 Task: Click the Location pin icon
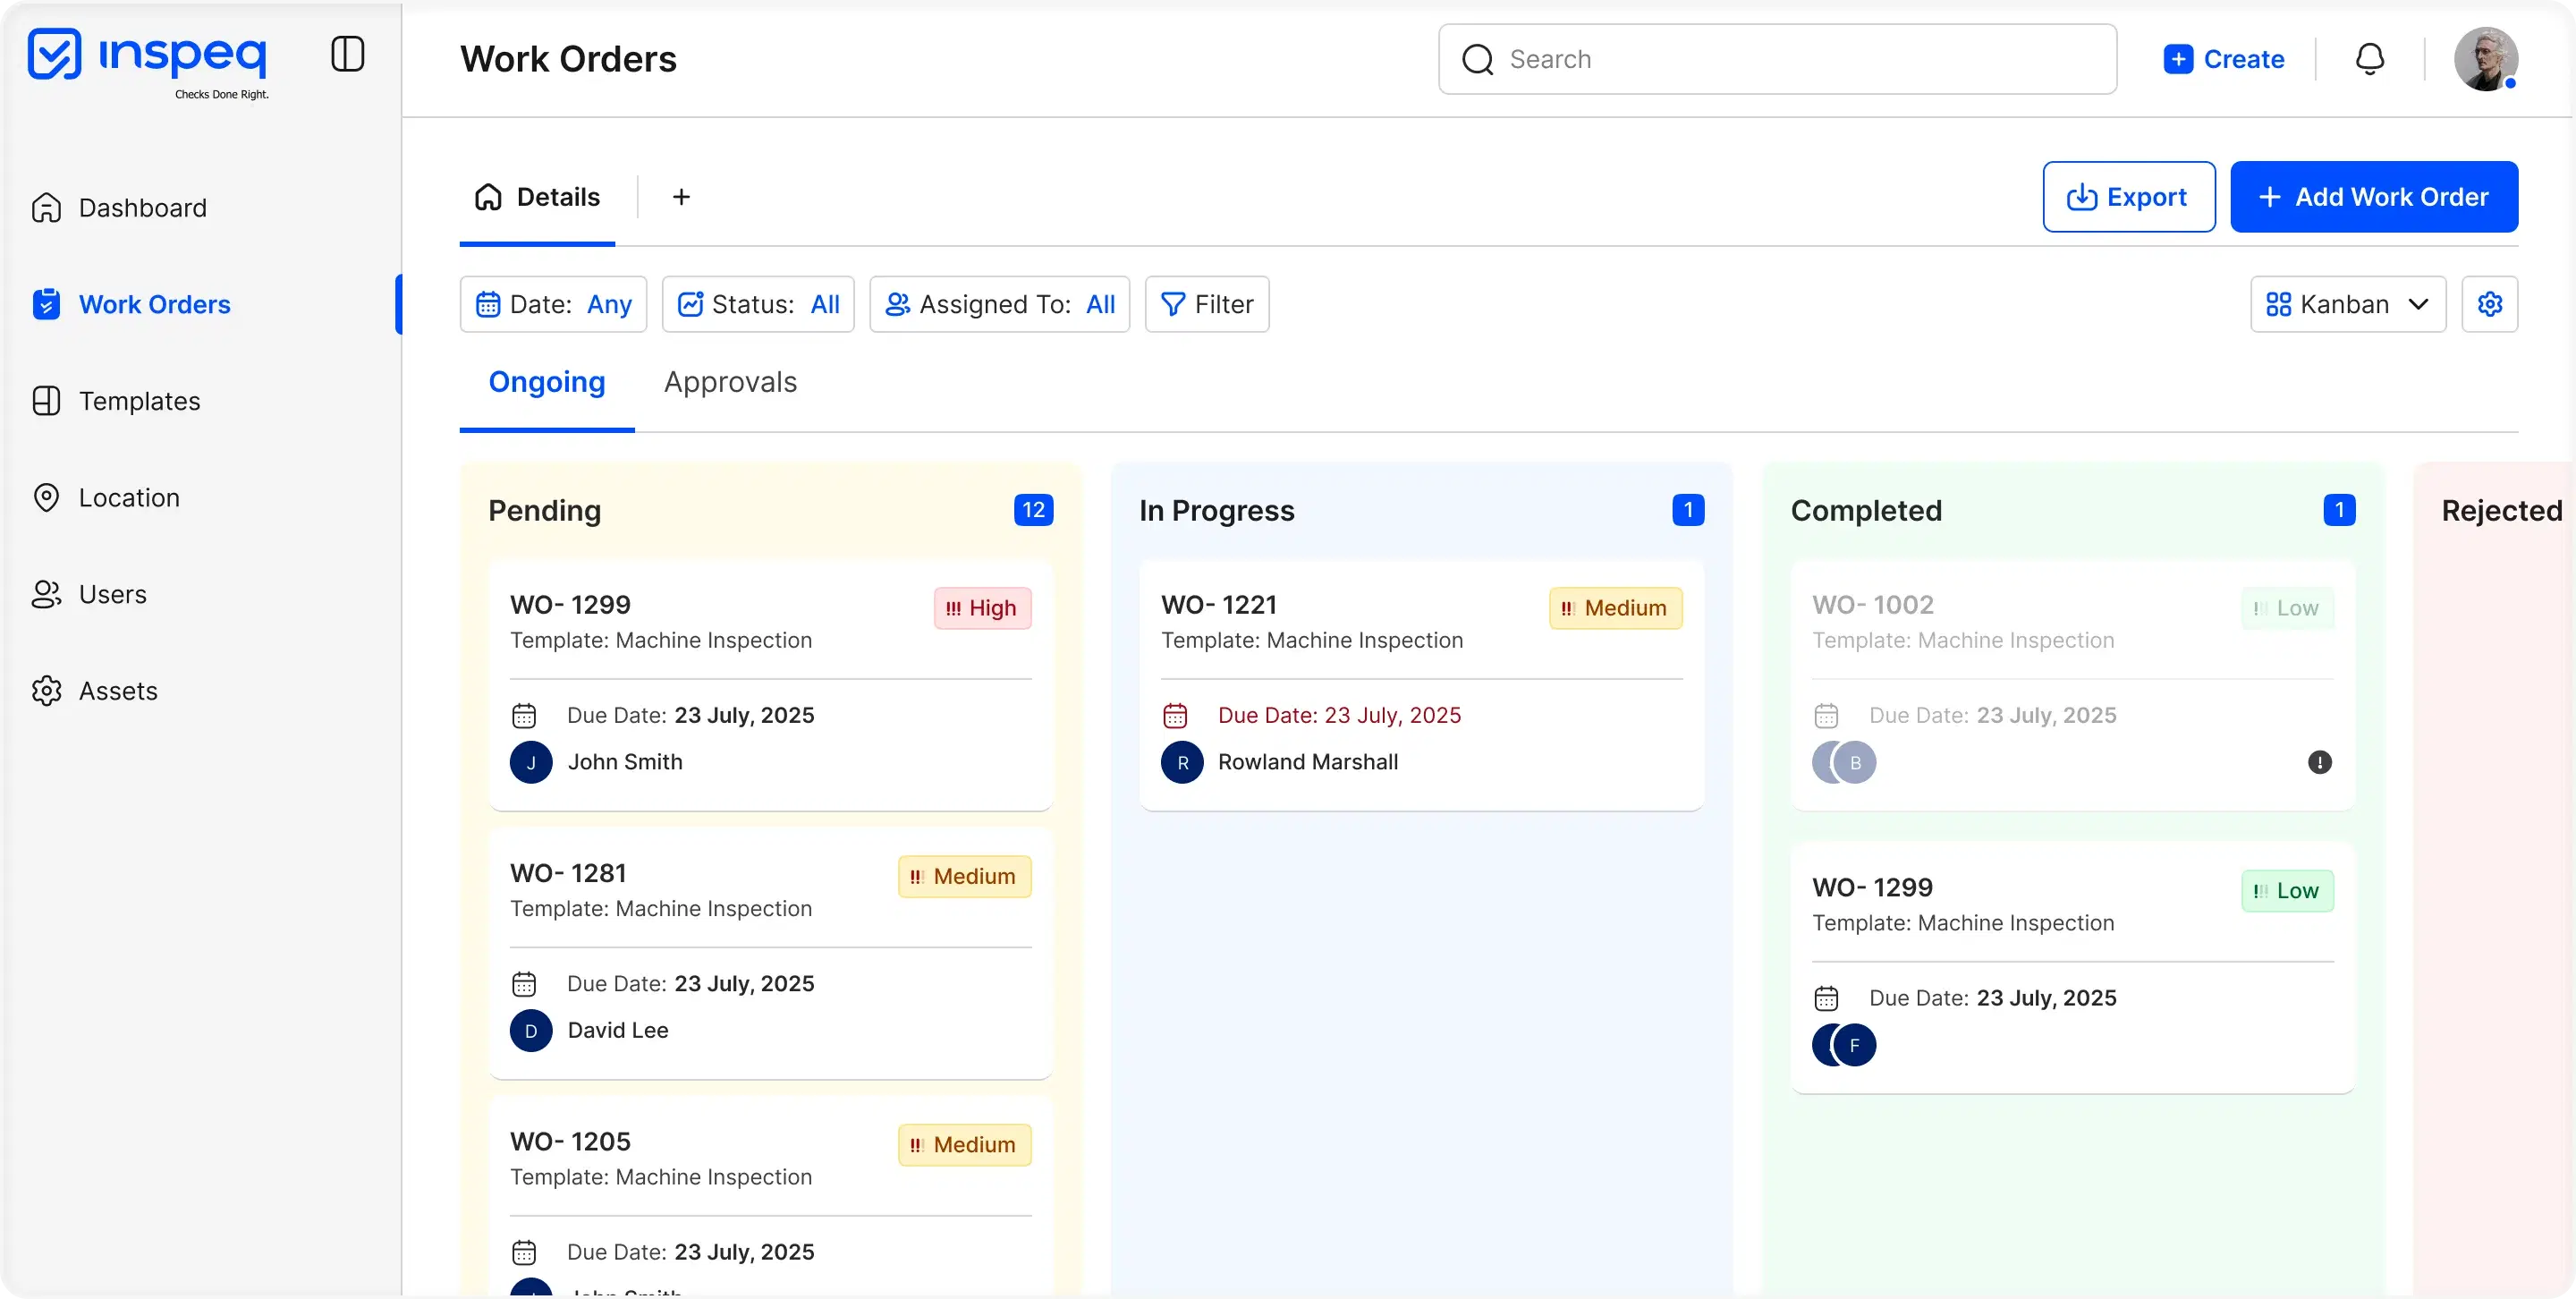(46, 498)
